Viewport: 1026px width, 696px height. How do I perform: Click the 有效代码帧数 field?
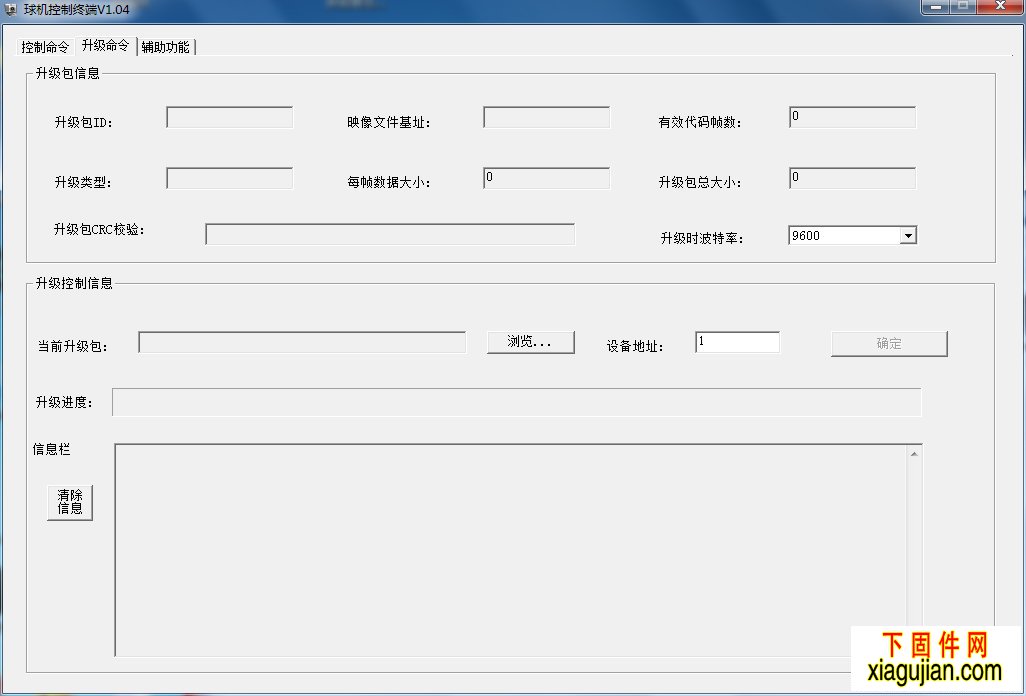(x=853, y=118)
